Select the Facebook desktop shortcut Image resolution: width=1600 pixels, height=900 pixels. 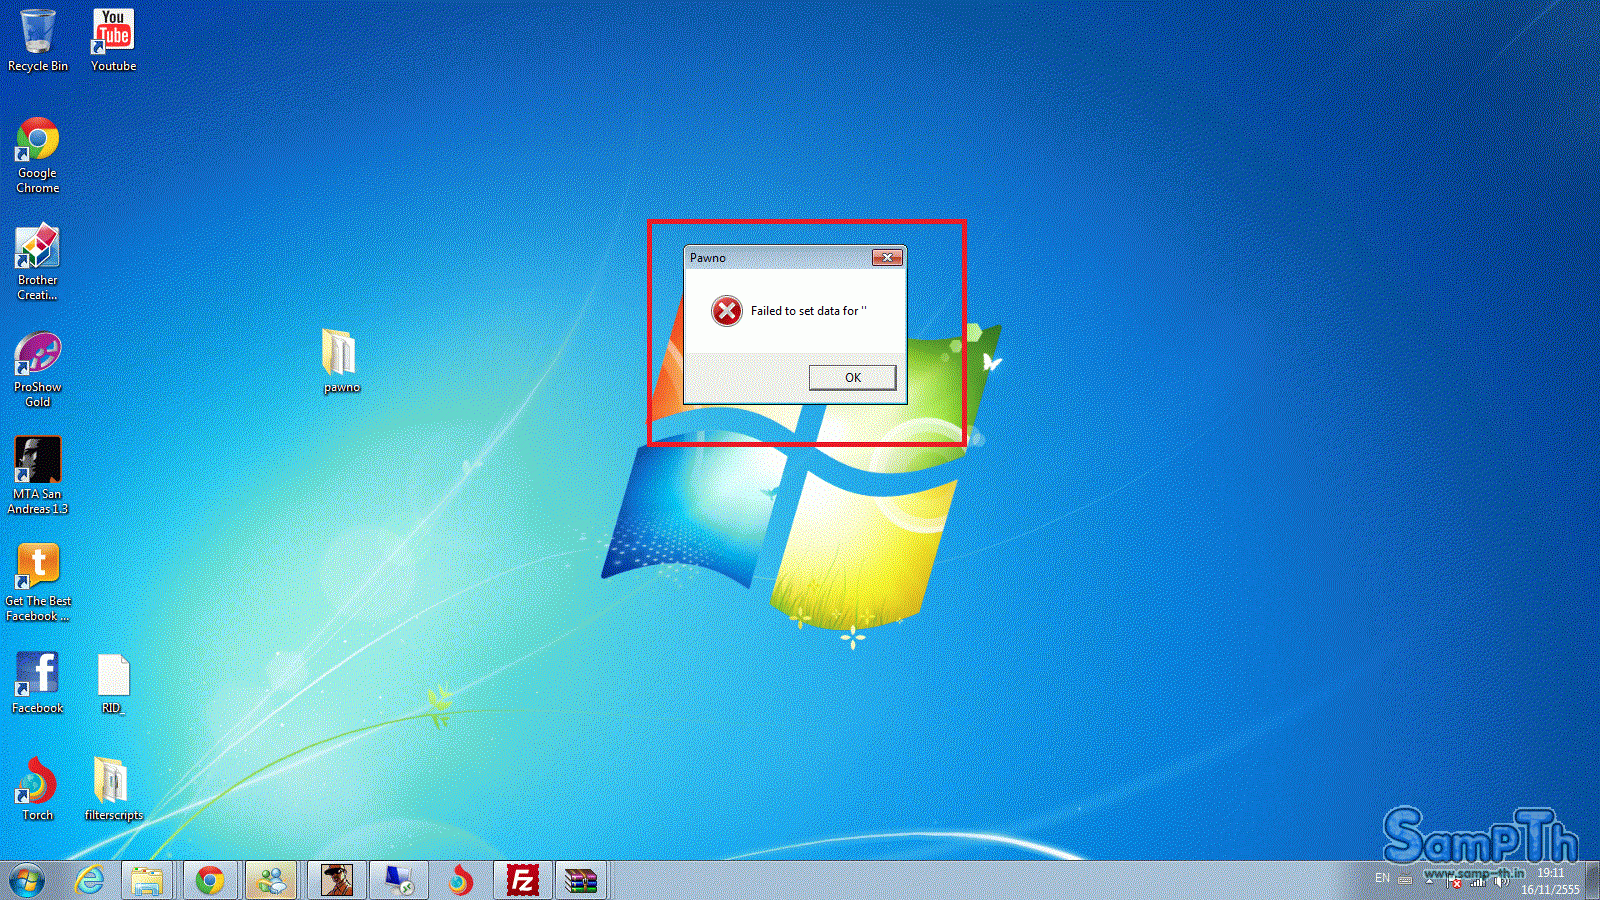[x=37, y=683]
